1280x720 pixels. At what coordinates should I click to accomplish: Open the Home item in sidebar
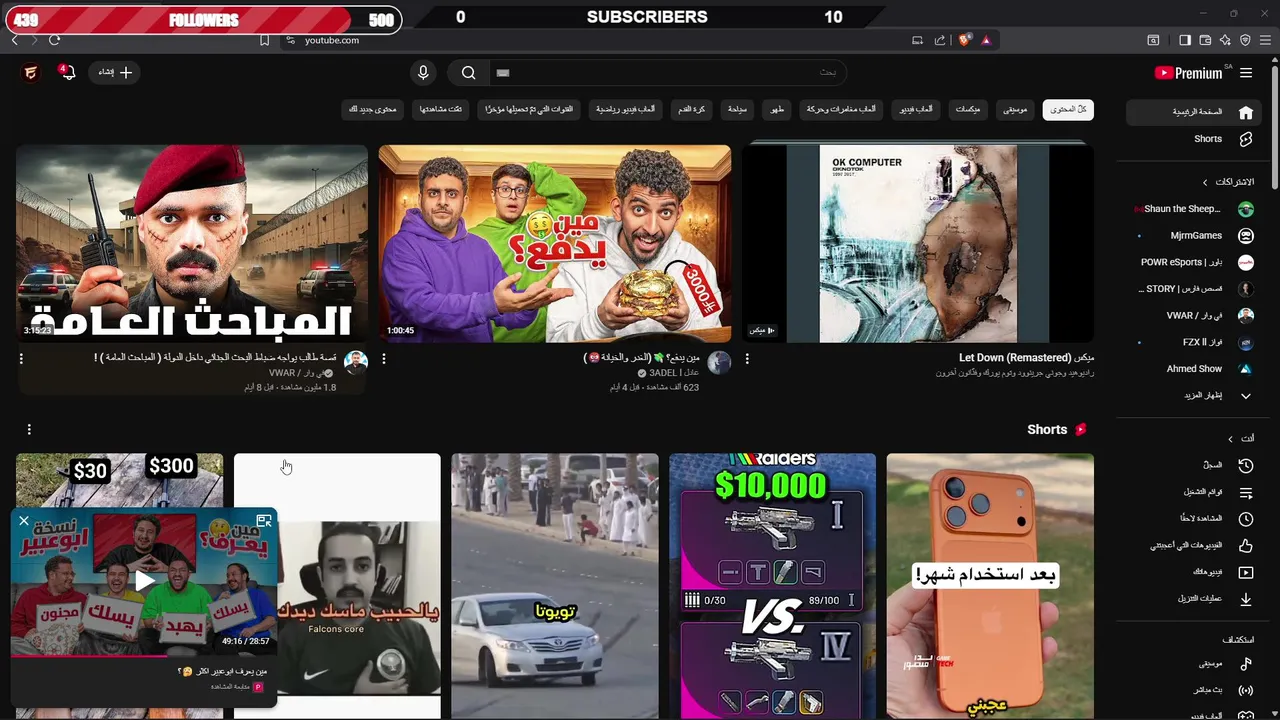click(x=1192, y=112)
